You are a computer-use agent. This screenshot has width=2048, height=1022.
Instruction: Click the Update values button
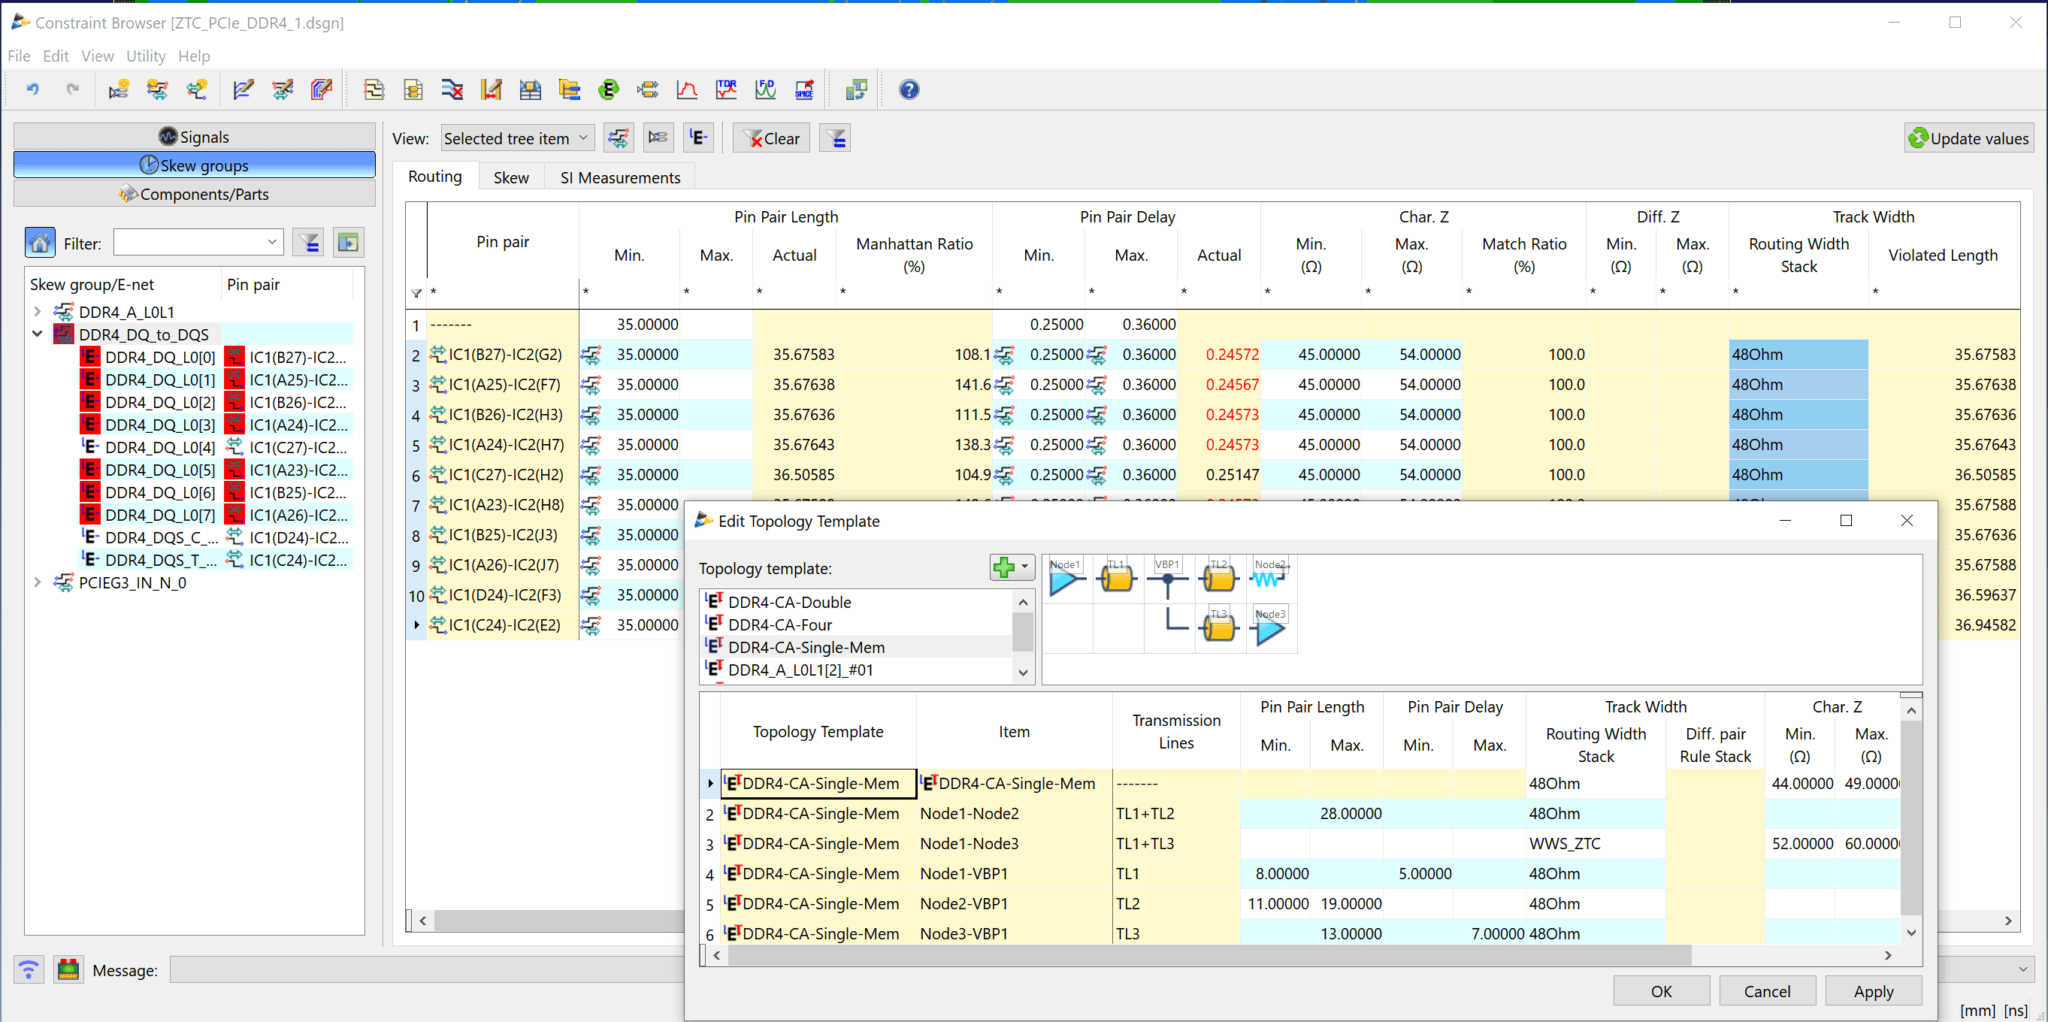1968,138
